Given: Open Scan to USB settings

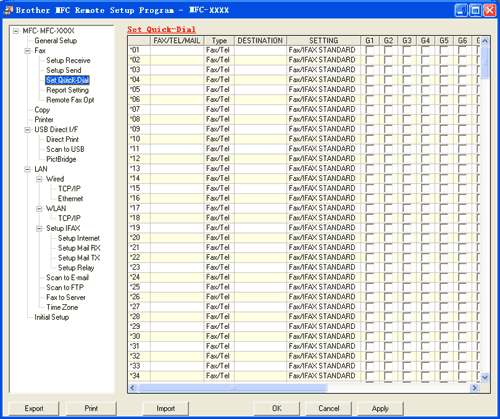Looking at the screenshot, I should [65, 149].
